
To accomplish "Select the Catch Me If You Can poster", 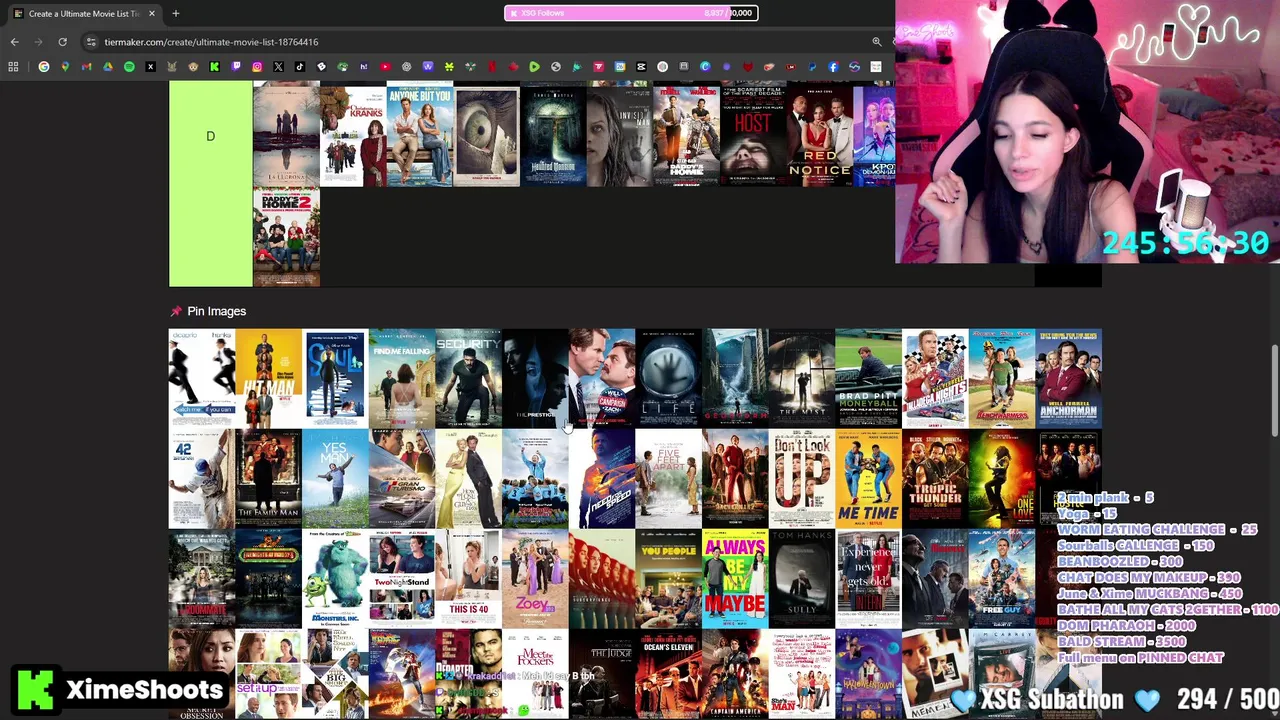I will click(202, 378).
